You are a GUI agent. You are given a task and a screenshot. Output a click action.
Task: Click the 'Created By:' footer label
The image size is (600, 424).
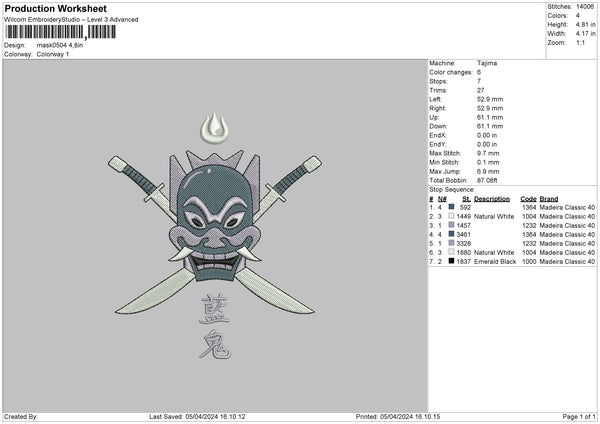pos(21,416)
